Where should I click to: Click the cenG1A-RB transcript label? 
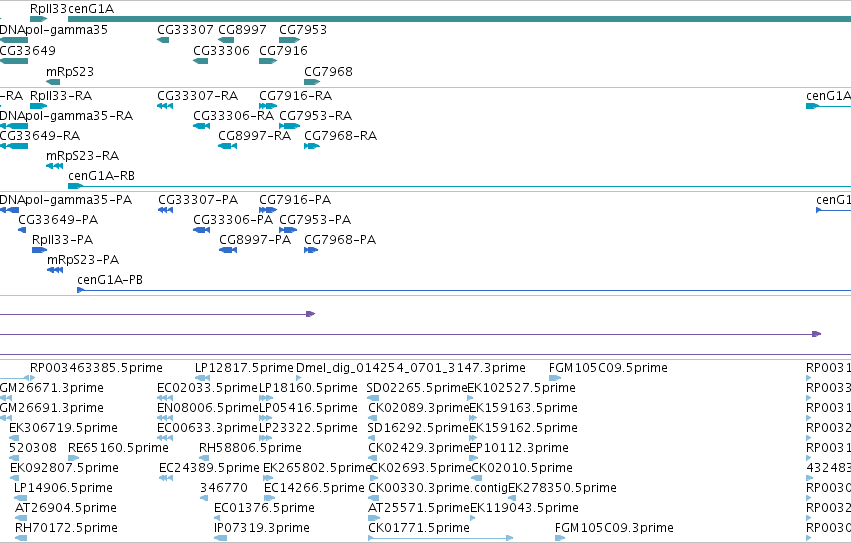pyautogui.click(x=101, y=176)
